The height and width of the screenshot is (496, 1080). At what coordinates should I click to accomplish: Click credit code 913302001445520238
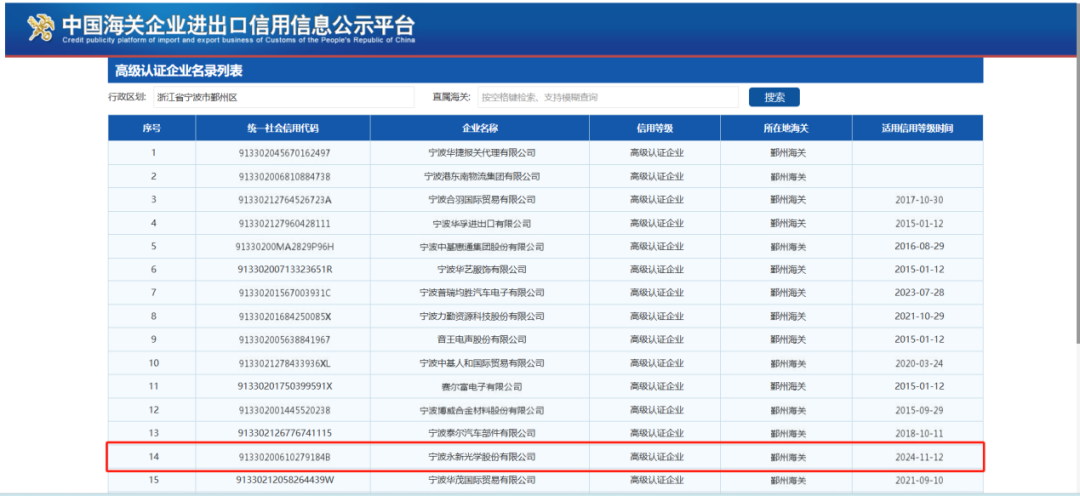284,410
